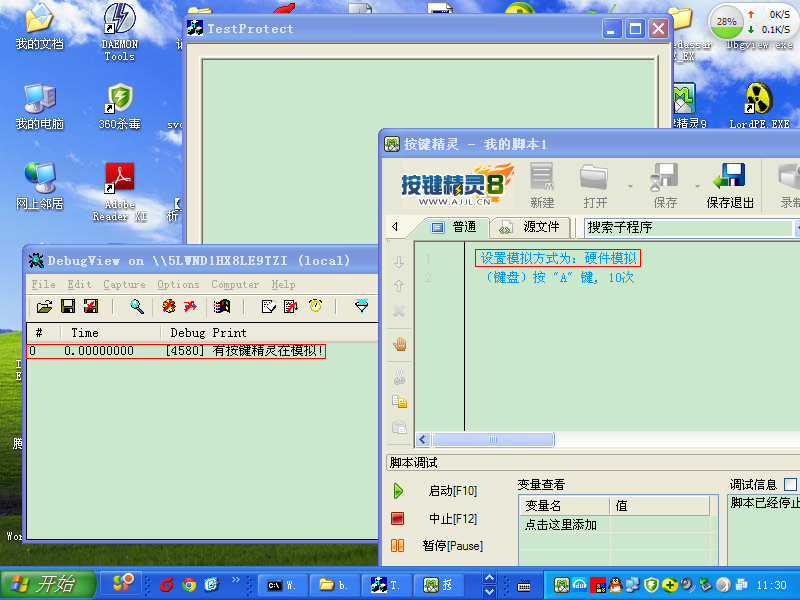Open LordPE.EXE desktop icon

(x=759, y=106)
